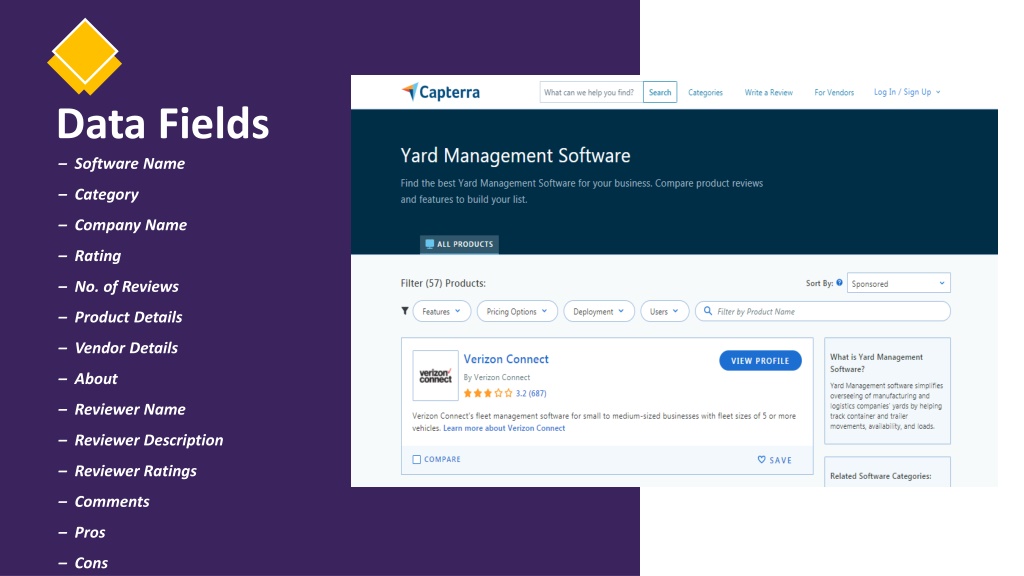Click the 'Category' bullet

coord(106,195)
